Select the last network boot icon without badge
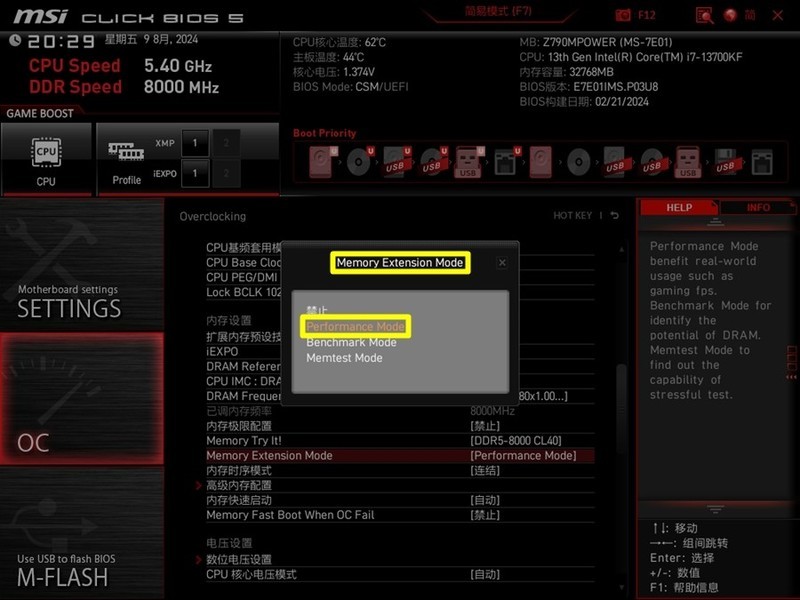Viewport: 800px width, 600px height. (x=762, y=162)
